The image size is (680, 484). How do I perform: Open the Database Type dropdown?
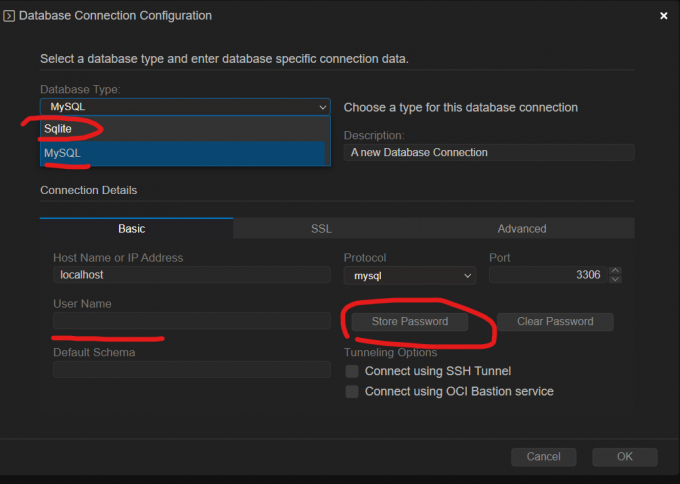pyautogui.click(x=185, y=107)
